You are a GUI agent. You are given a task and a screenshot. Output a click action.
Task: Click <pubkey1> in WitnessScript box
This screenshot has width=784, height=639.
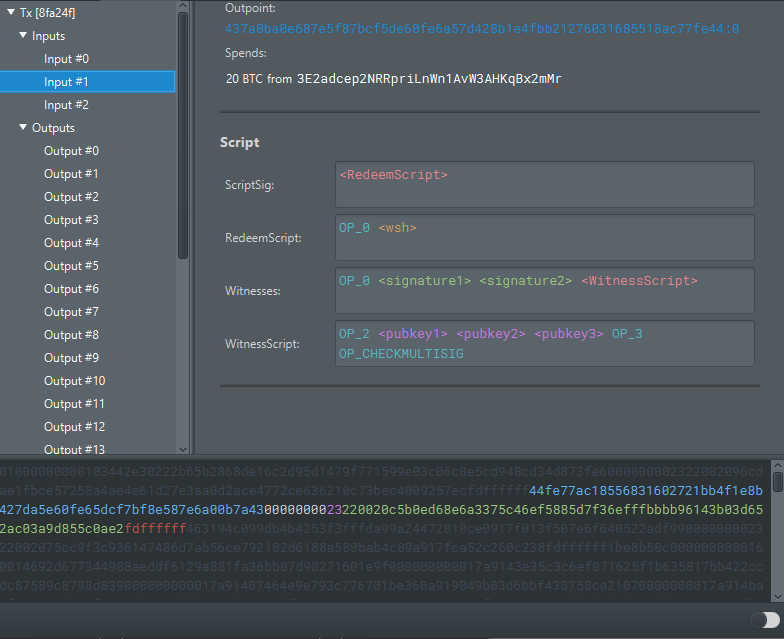(x=413, y=334)
